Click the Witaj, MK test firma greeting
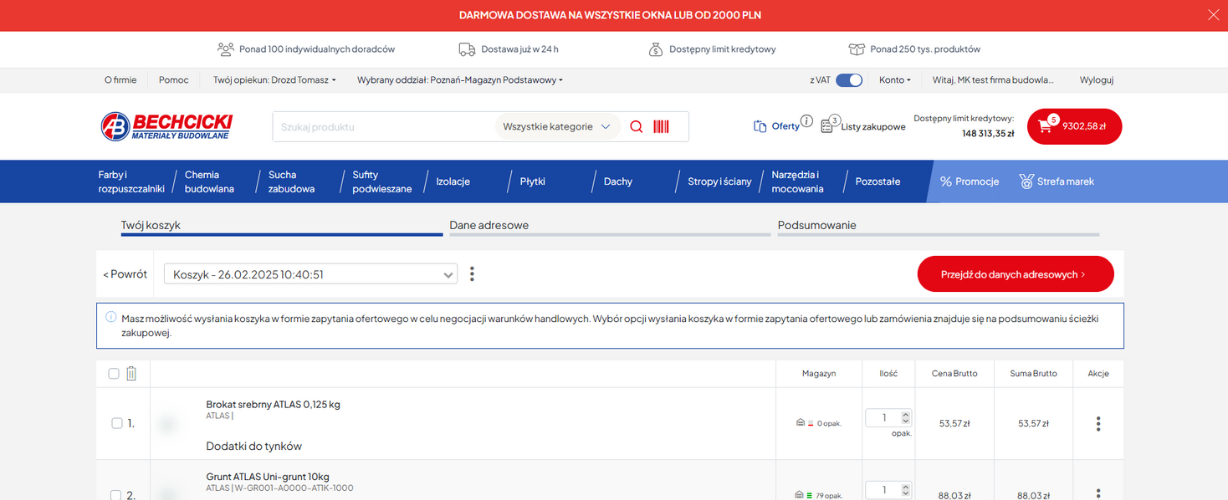Viewport: 1228px width, 500px height. coord(993,80)
